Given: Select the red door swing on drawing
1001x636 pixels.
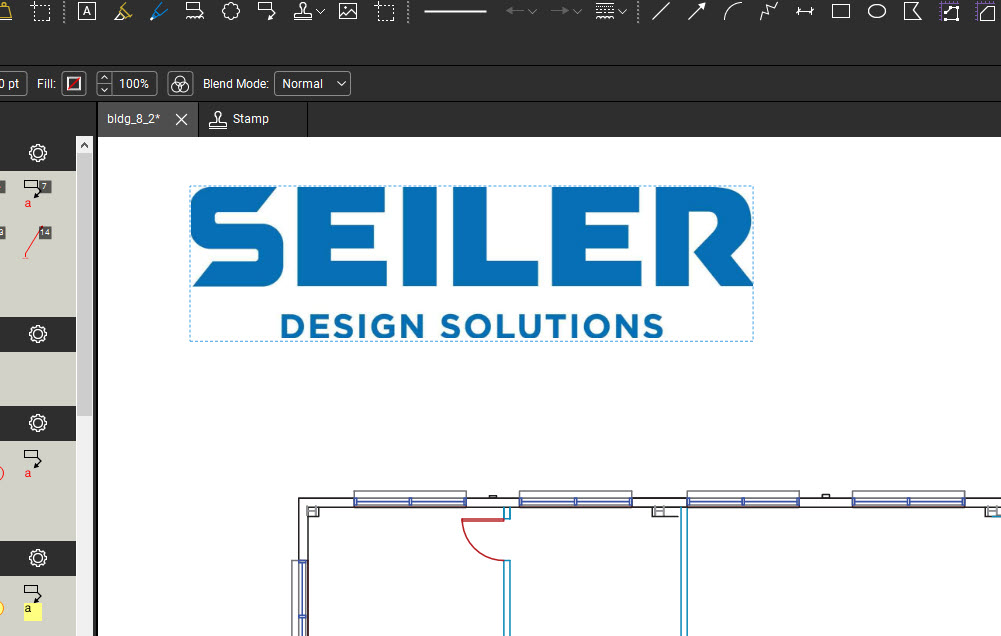Looking at the screenshot, I should coord(483,540).
